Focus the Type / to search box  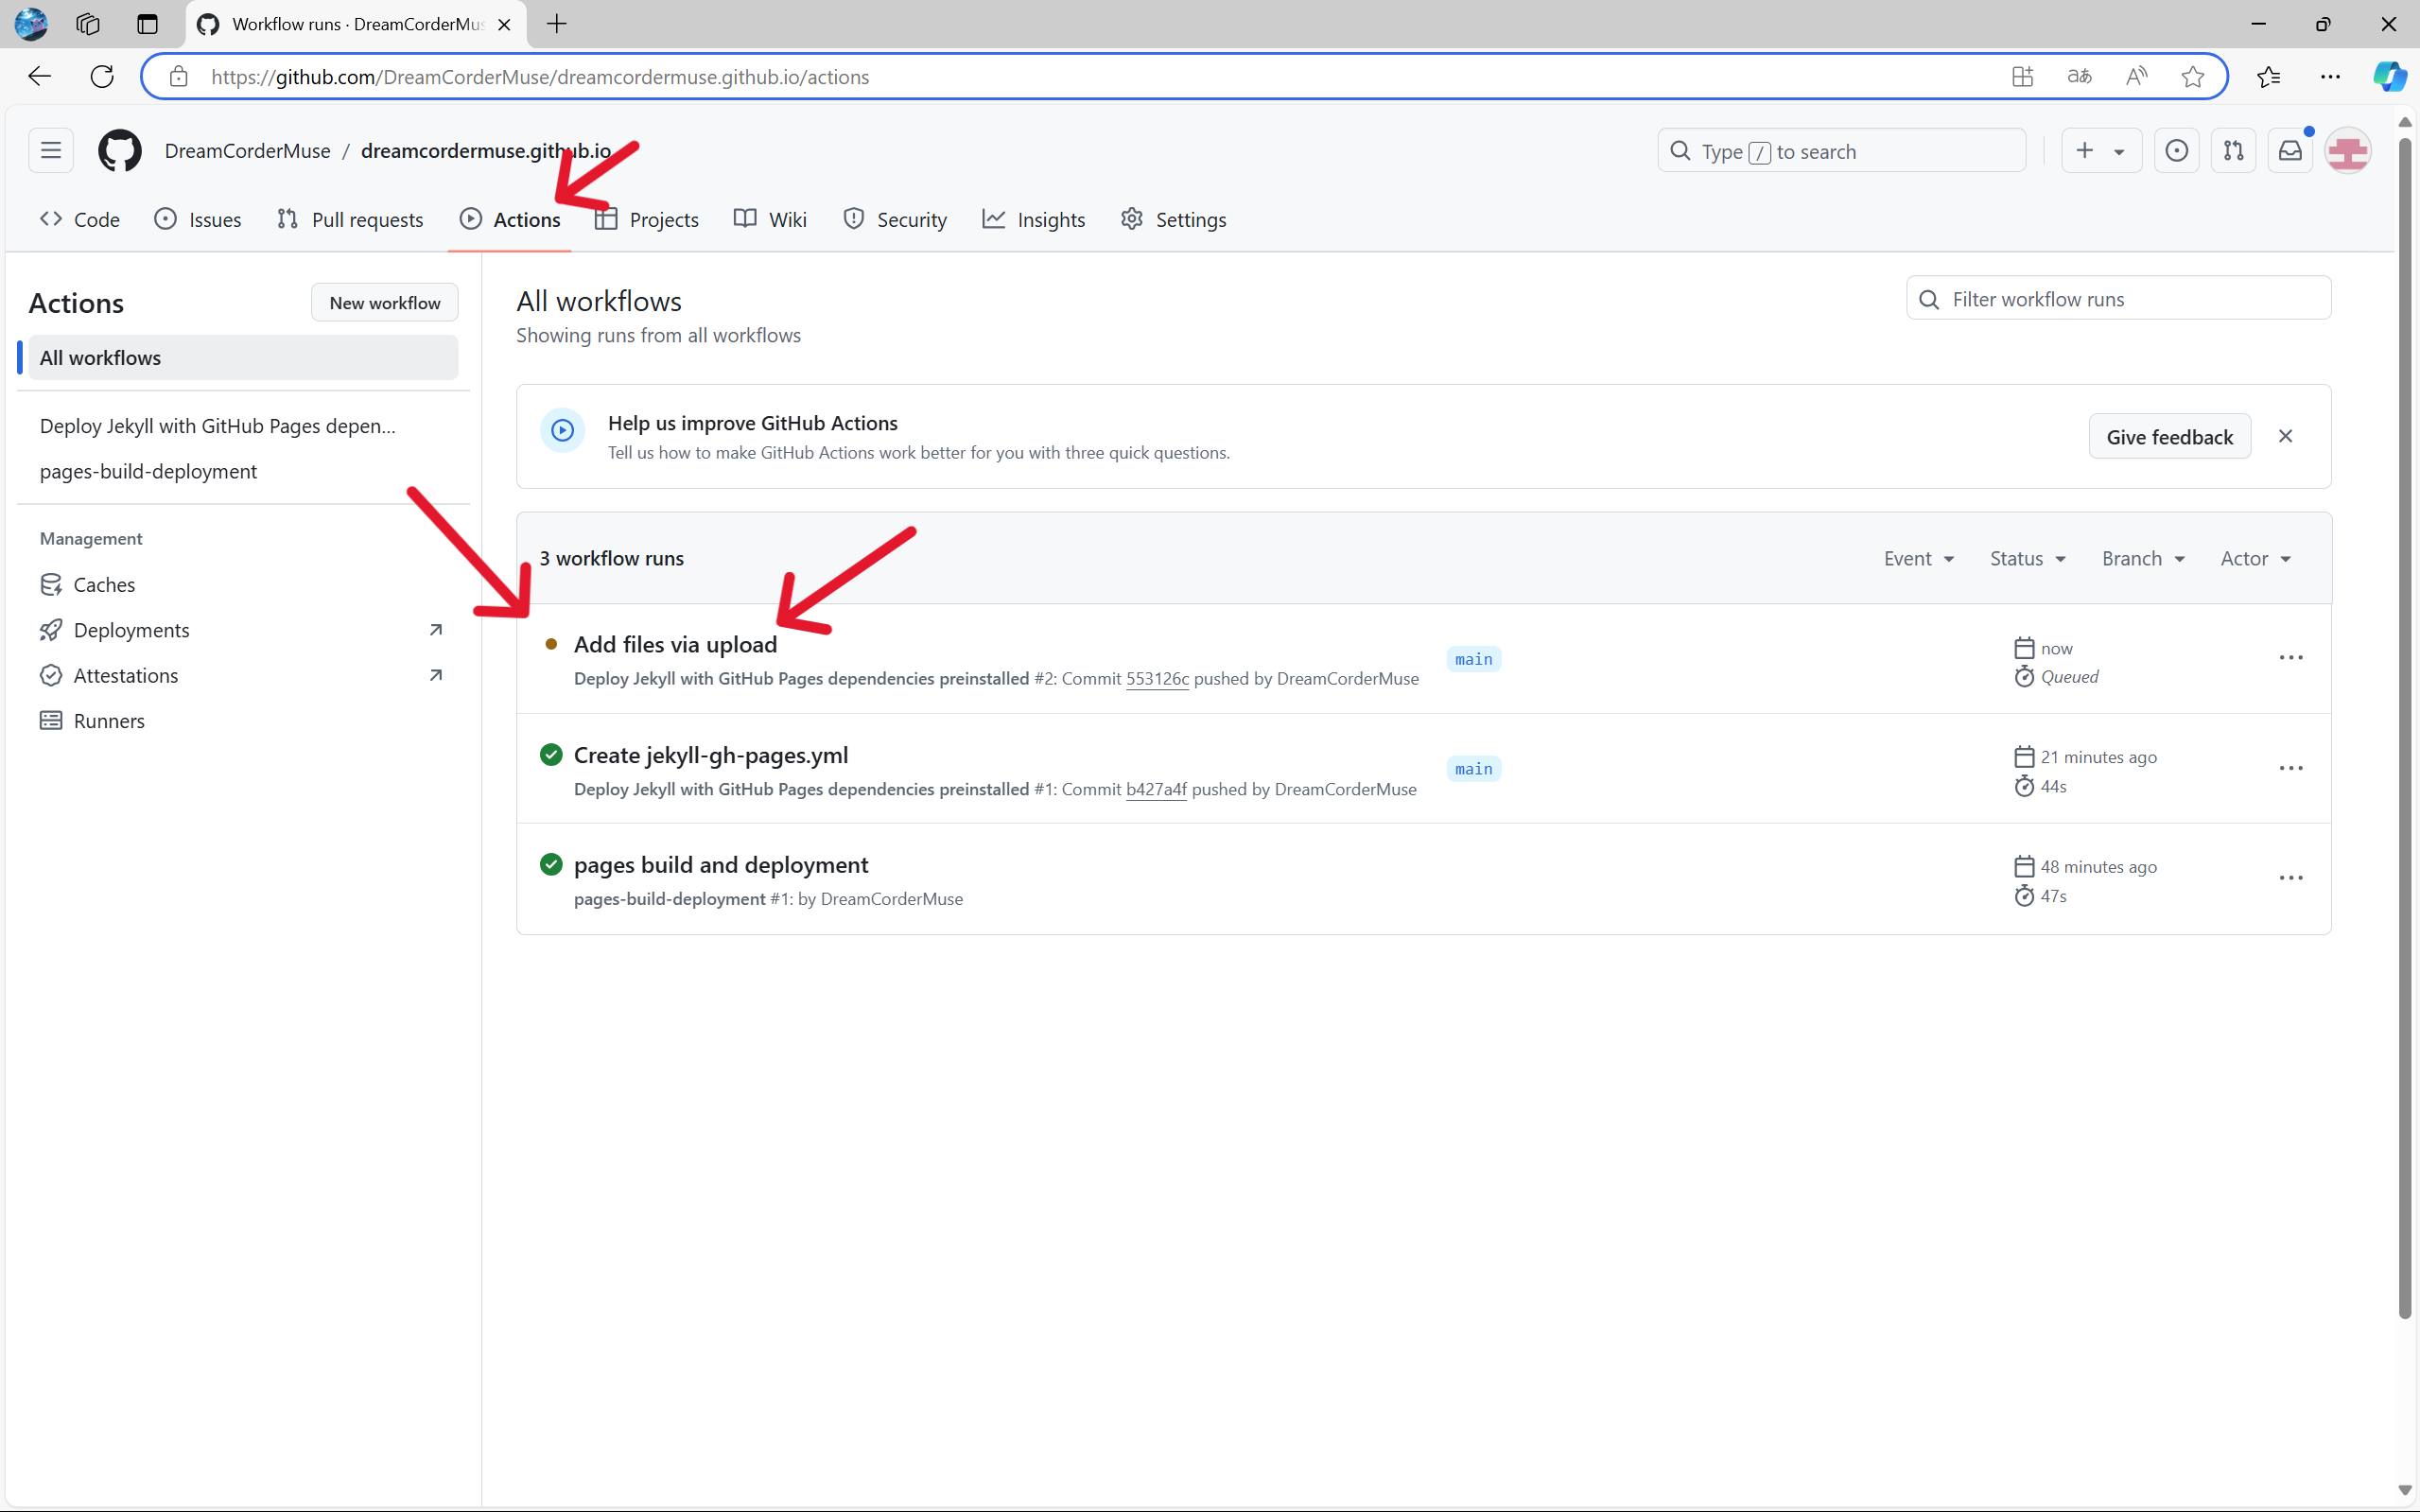pyautogui.click(x=1841, y=151)
